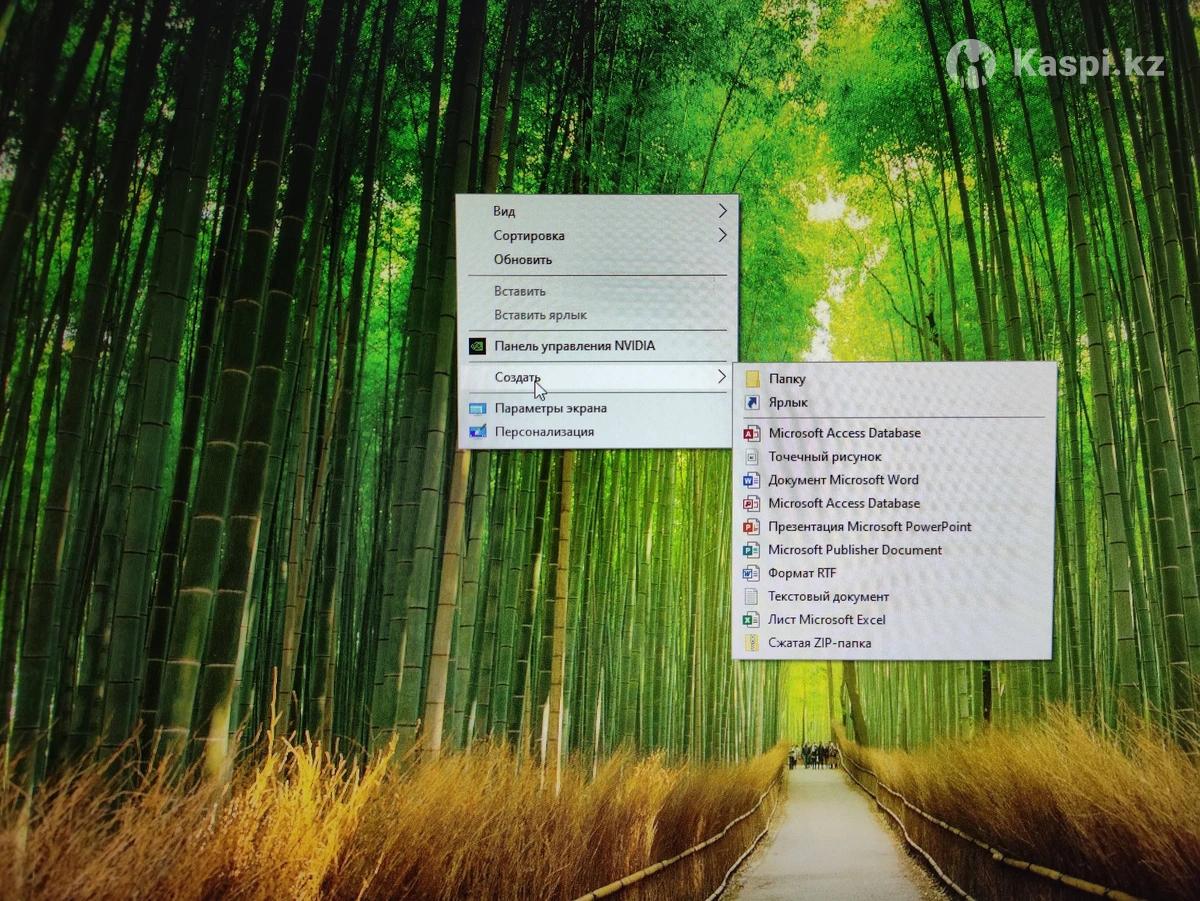Click the monitor icon beside Параметры экрана
Image resolution: width=1200 pixels, height=901 pixels.
[478, 408]
